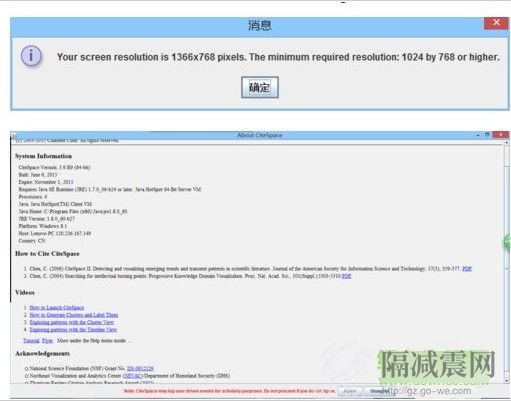
Task: Open How to Generate Clusters and Label Them video
Action: pyautogui.click(x=74, y=315)
